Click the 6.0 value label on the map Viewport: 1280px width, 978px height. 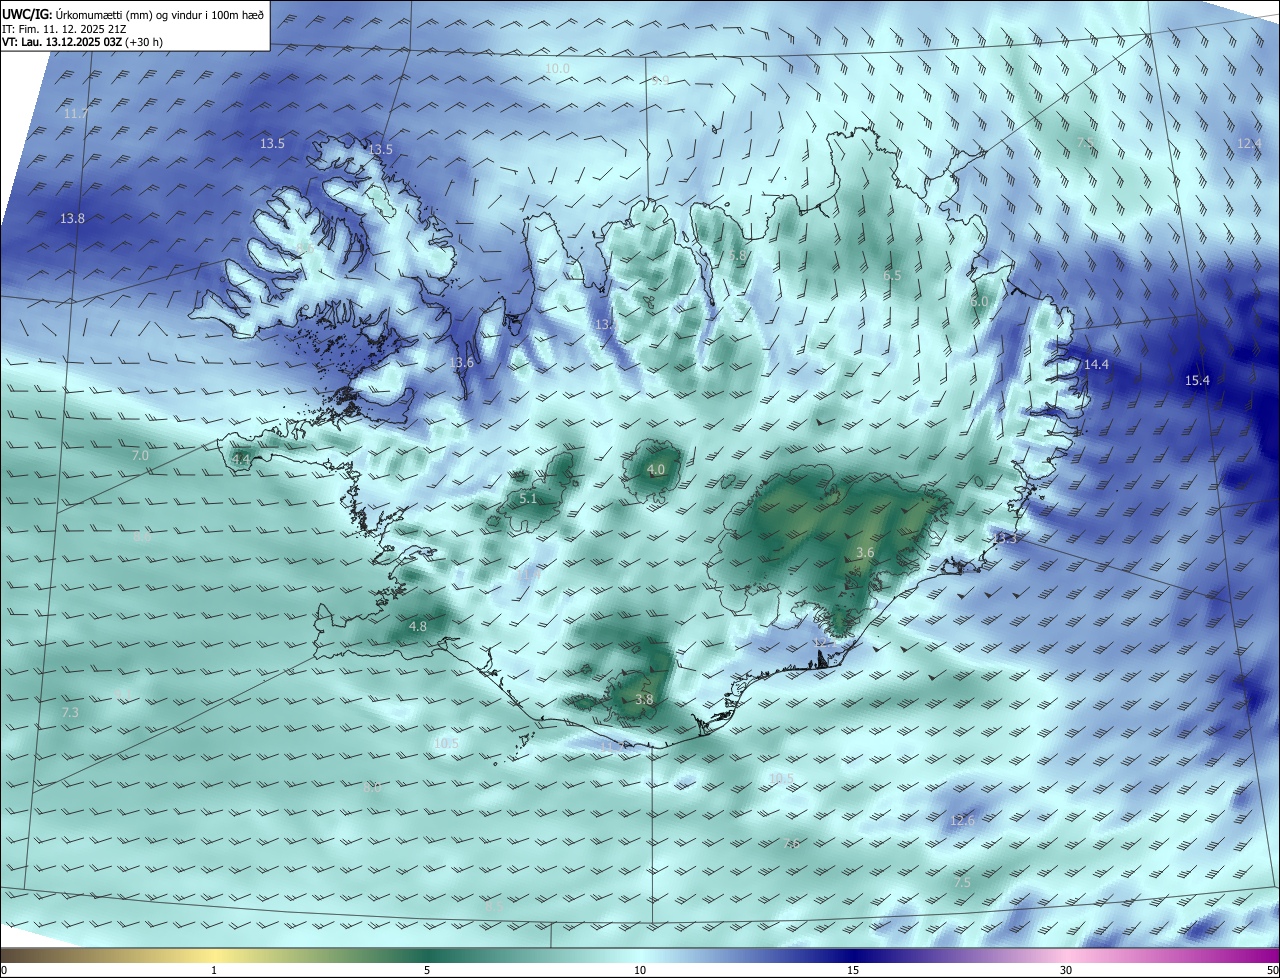pyautogui.click(x=979, y=302)
